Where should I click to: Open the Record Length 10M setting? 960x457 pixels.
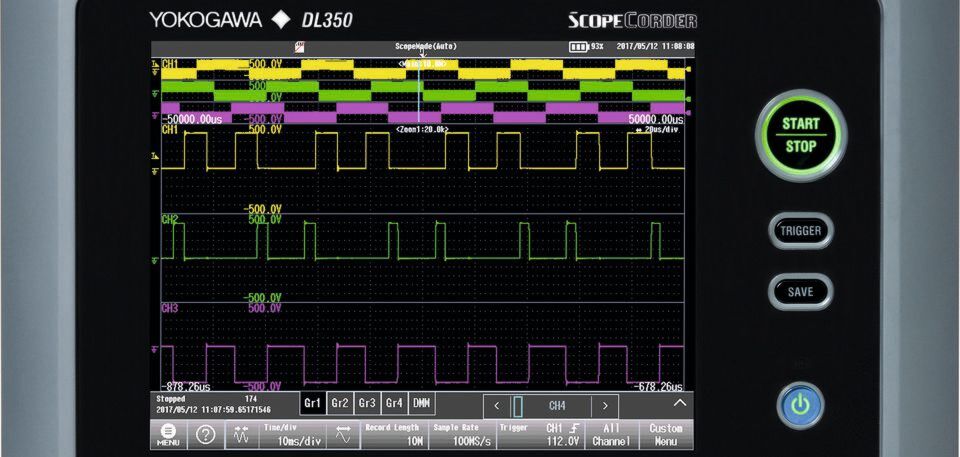pos(394,434)
